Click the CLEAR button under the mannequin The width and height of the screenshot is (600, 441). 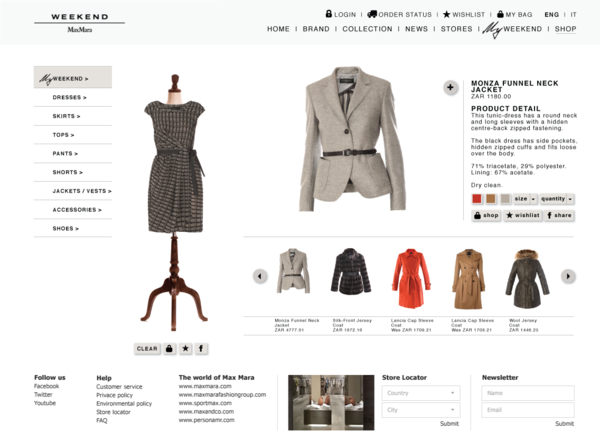[x=146, y=349]
